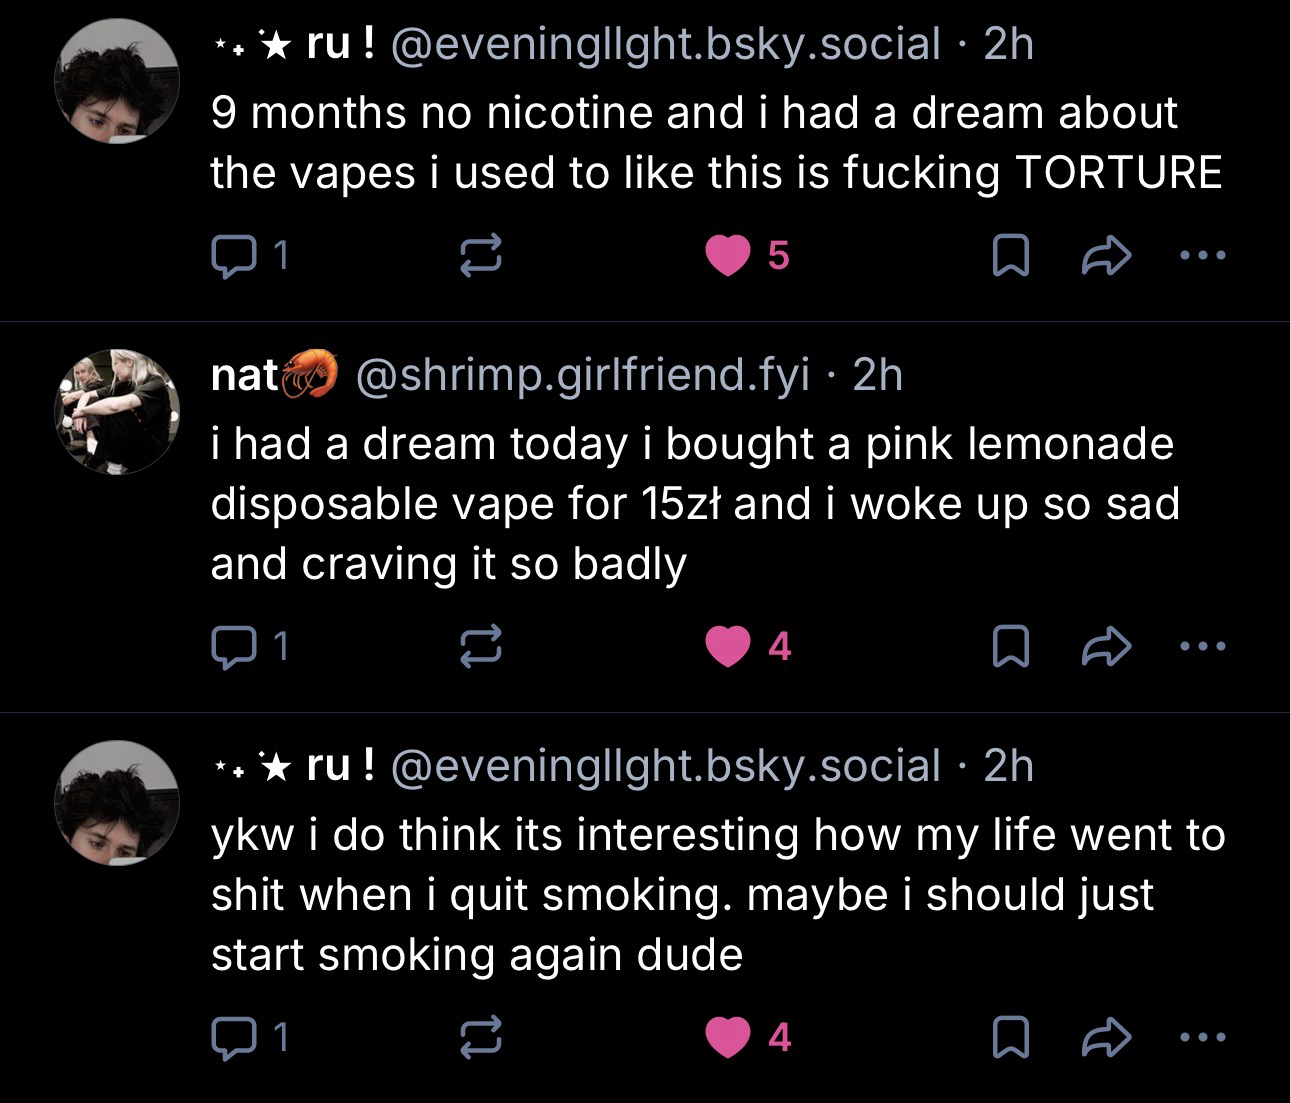Screen dimensions: 1290x1103
Task: Share the quit smoking post
Action: [1106, 1037]
